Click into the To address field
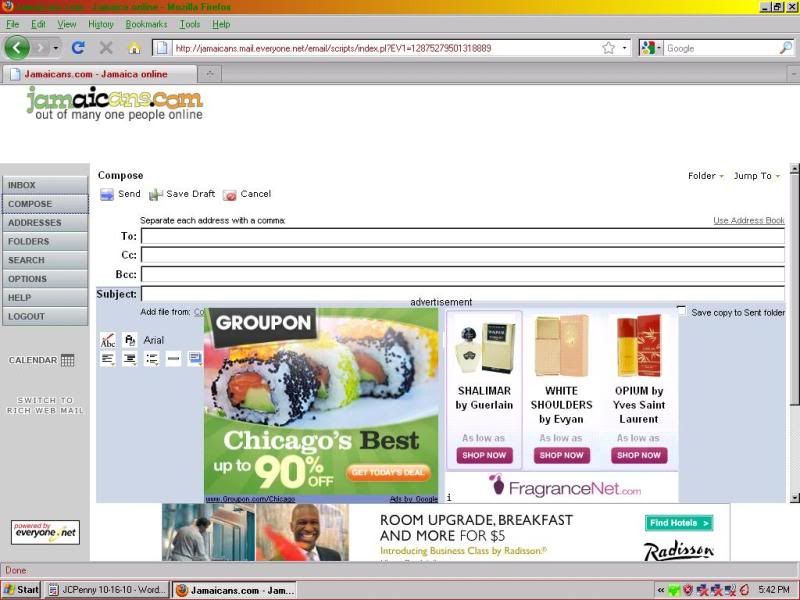 point(463,236)
